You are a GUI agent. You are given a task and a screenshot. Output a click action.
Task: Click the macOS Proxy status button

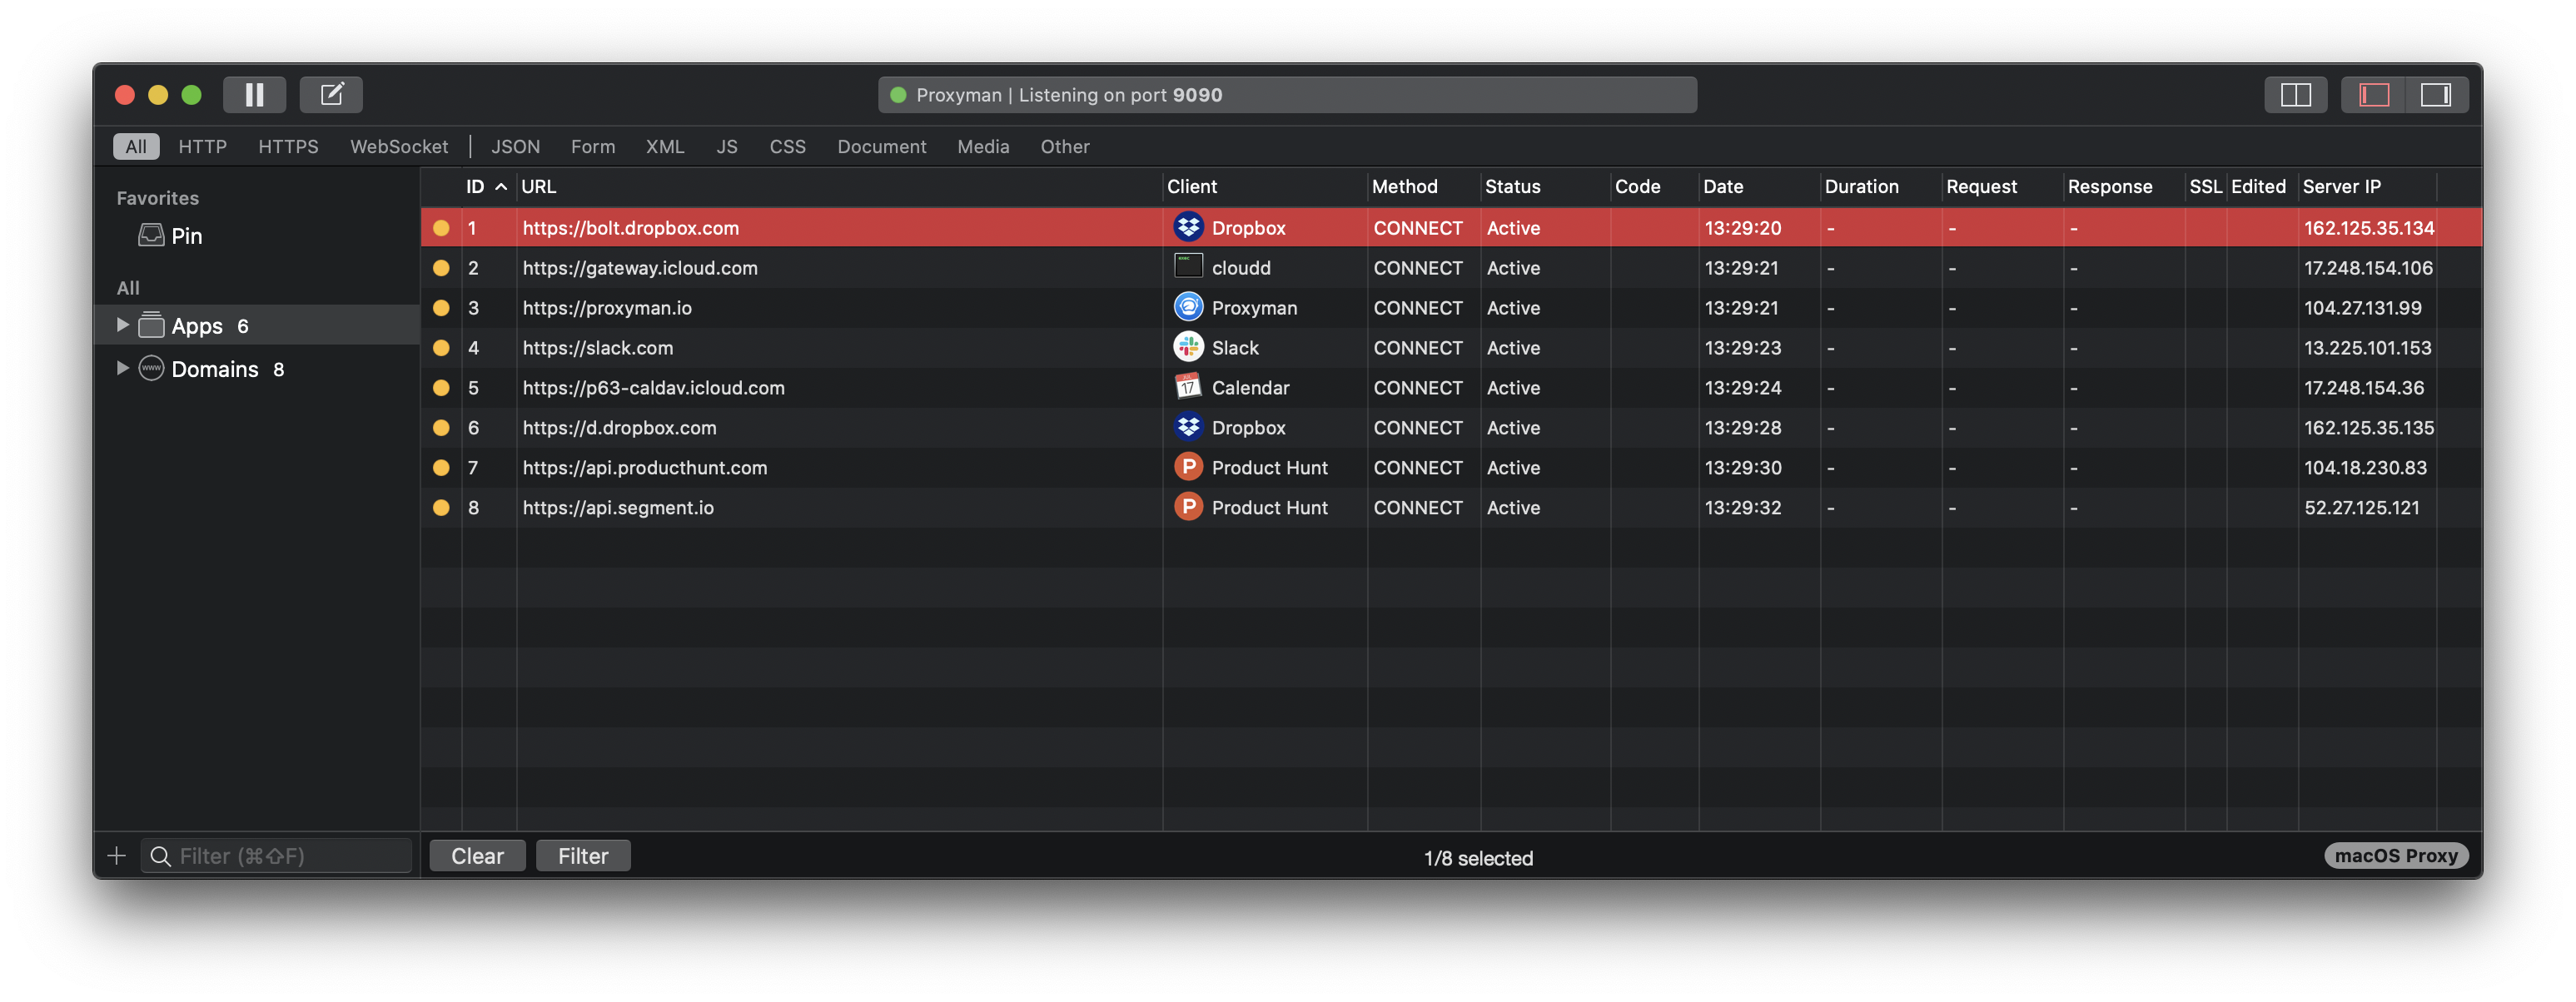[2396, 855]
